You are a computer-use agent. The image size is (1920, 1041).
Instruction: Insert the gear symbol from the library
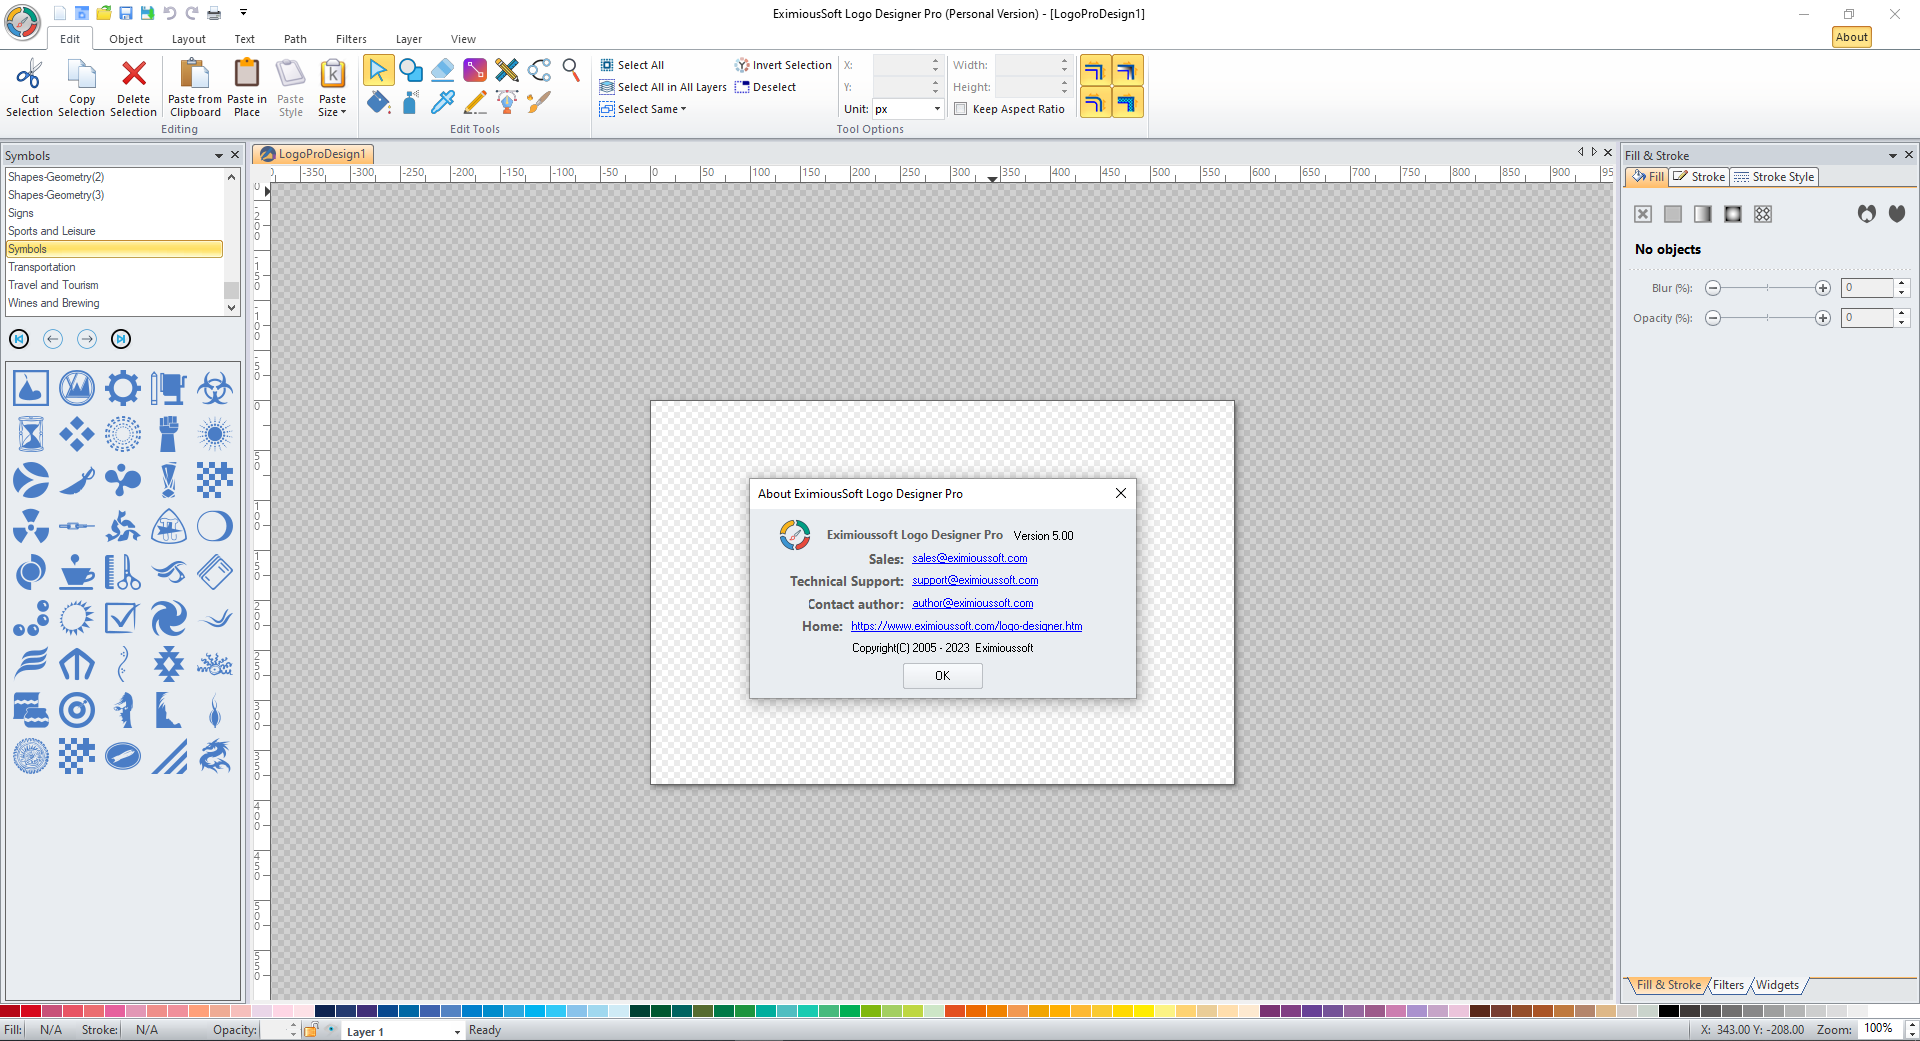point(123,388)
